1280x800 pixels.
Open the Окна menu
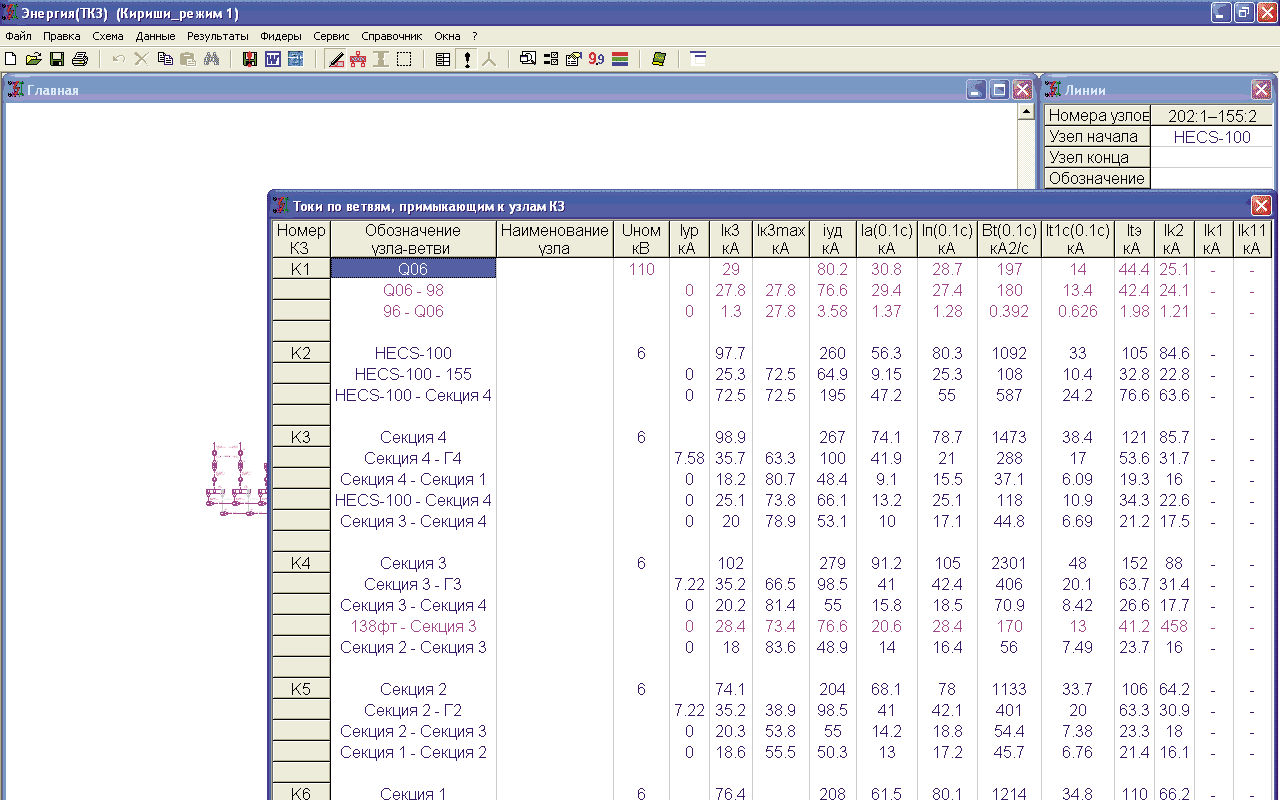click(447, 35)
